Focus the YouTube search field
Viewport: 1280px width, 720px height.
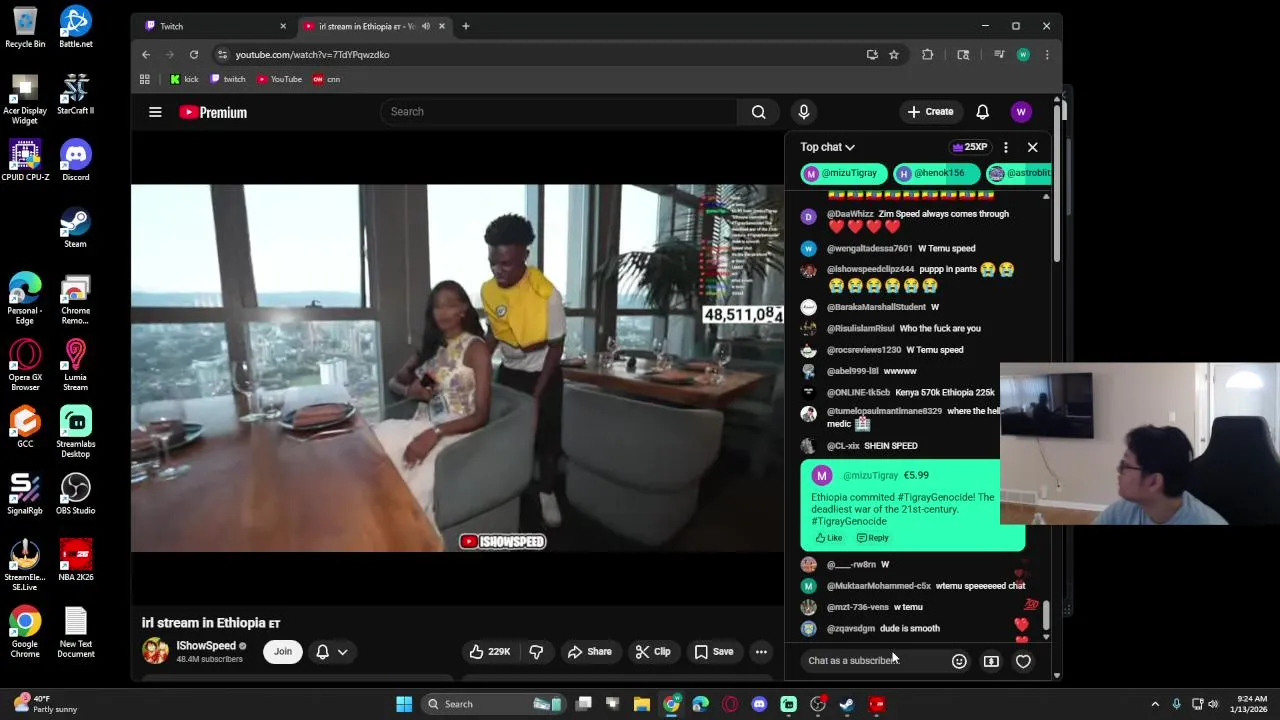[x=558, y=112]
